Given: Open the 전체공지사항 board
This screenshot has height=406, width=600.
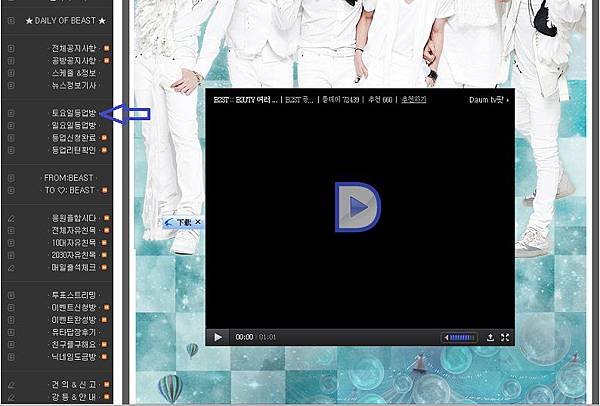Looking at the screenshot, I should (x=74, y=48).
